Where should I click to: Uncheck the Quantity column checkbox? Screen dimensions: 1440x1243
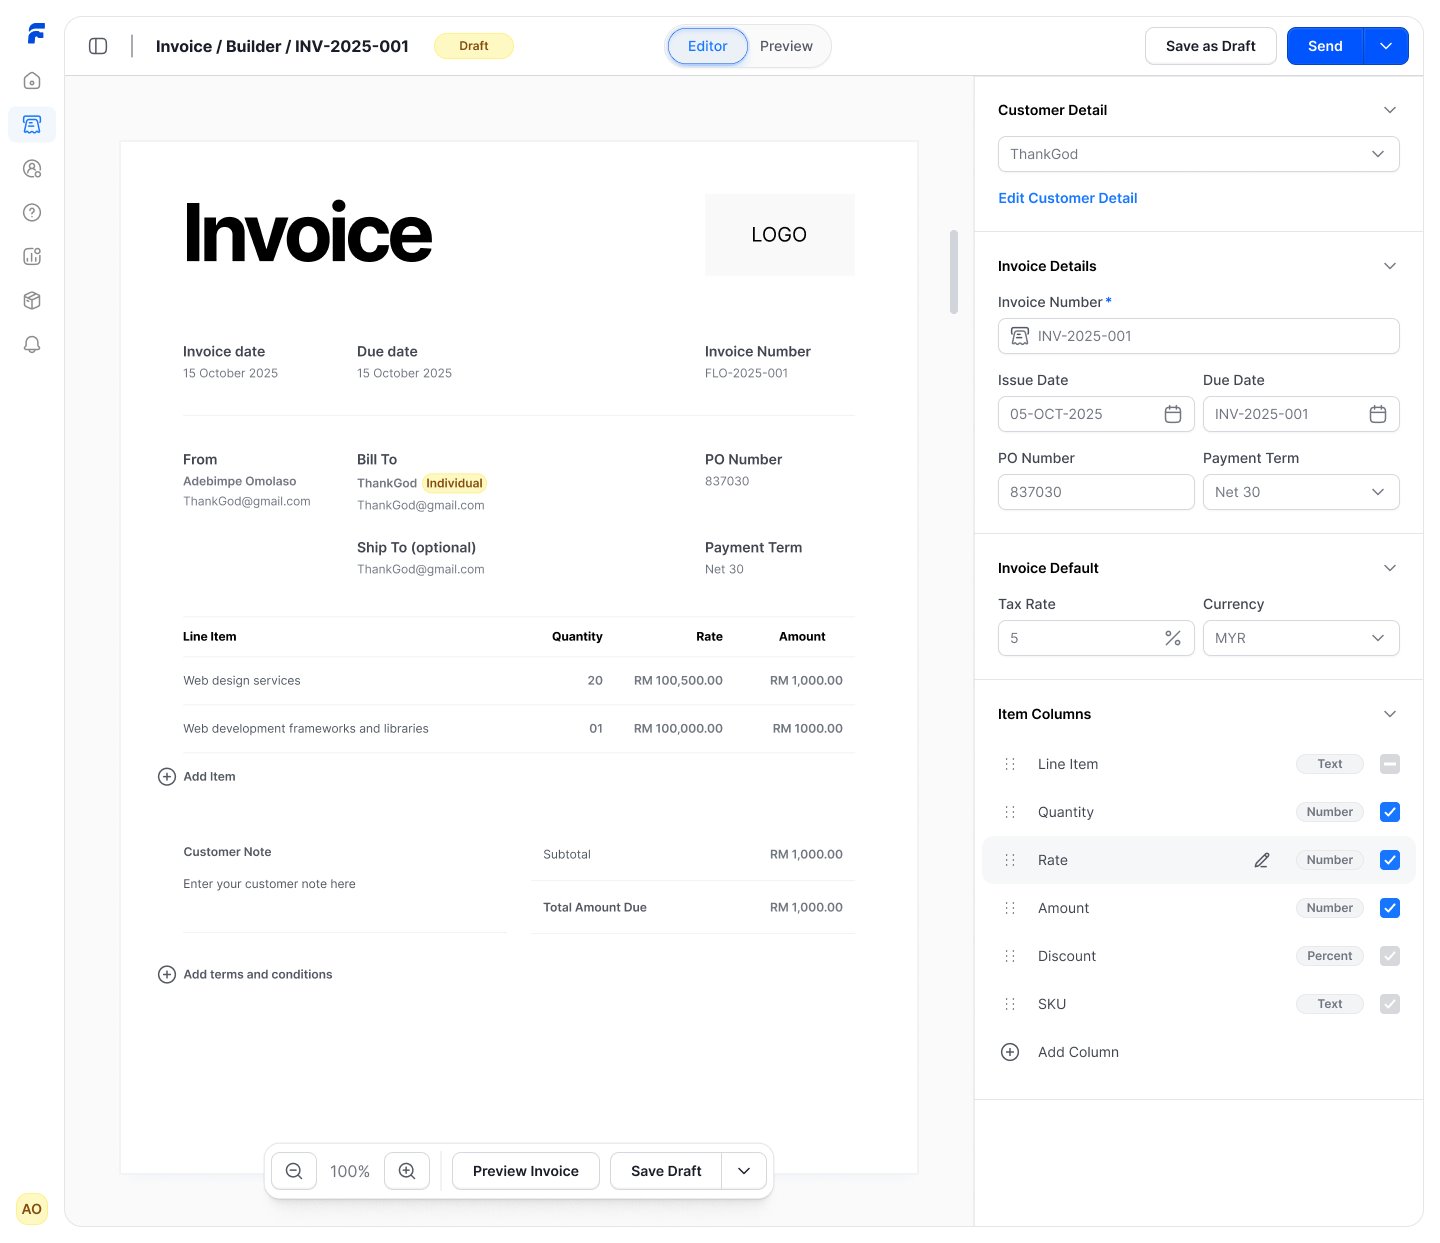(1390, 812)
